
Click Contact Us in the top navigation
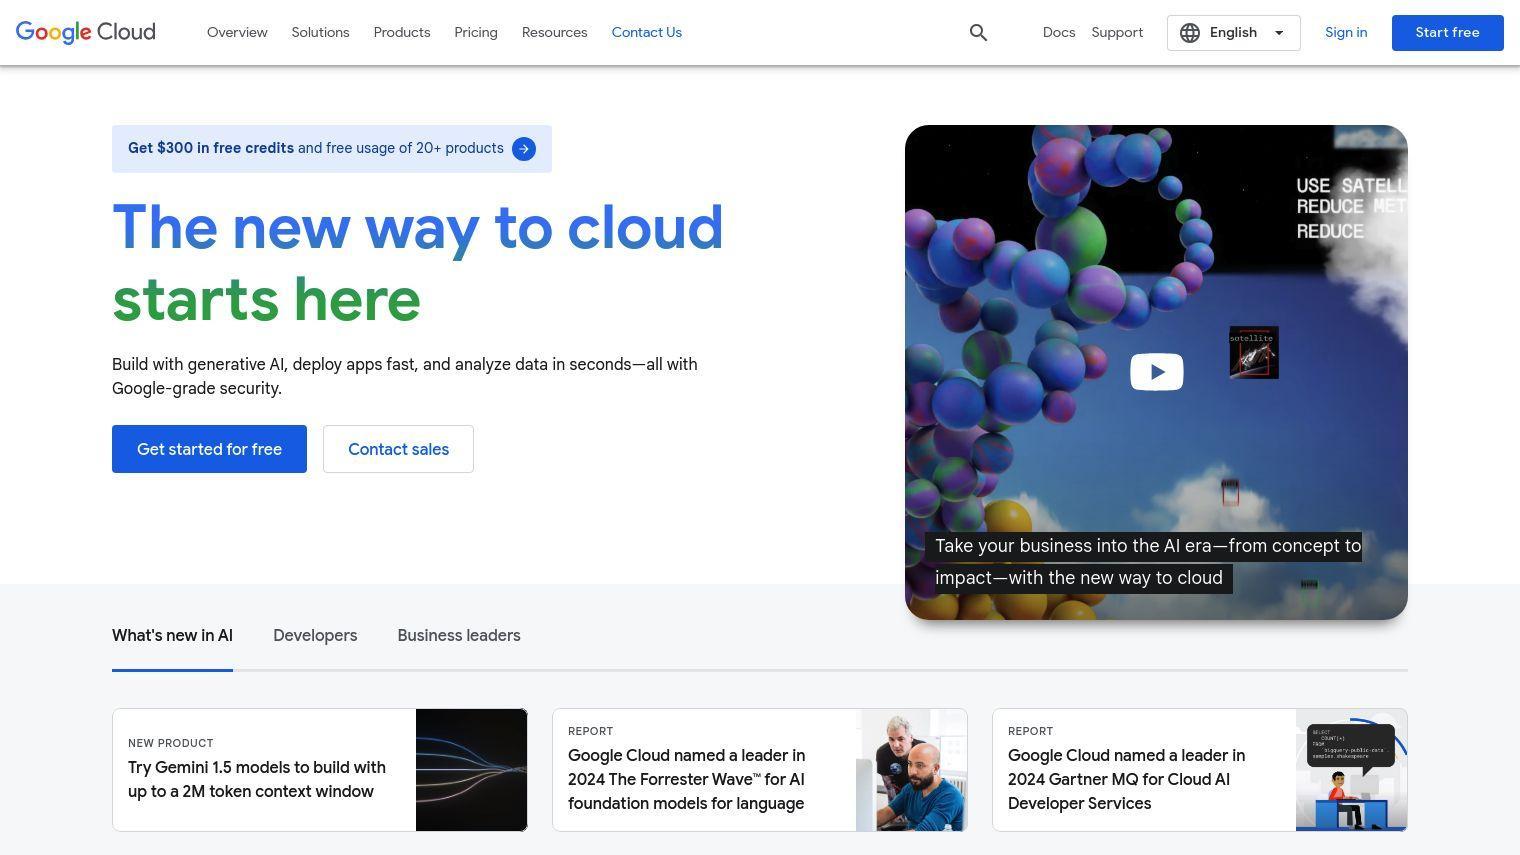647,32
